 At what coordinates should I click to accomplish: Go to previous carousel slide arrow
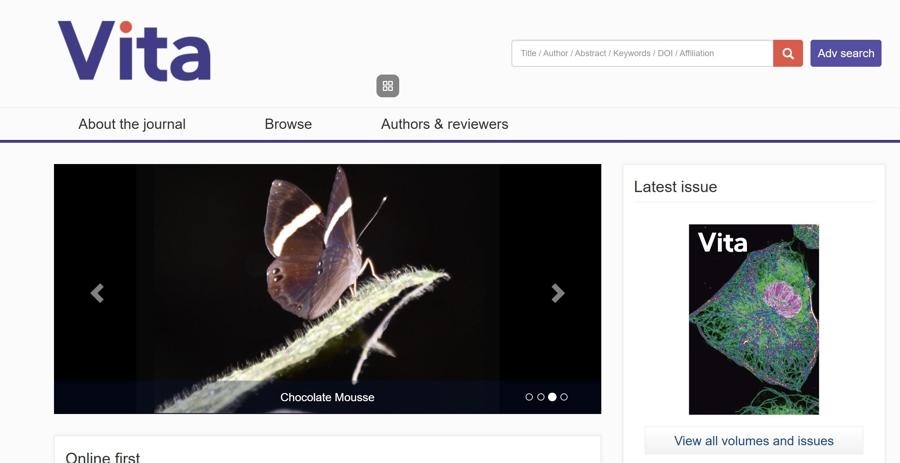coord(97,293)
